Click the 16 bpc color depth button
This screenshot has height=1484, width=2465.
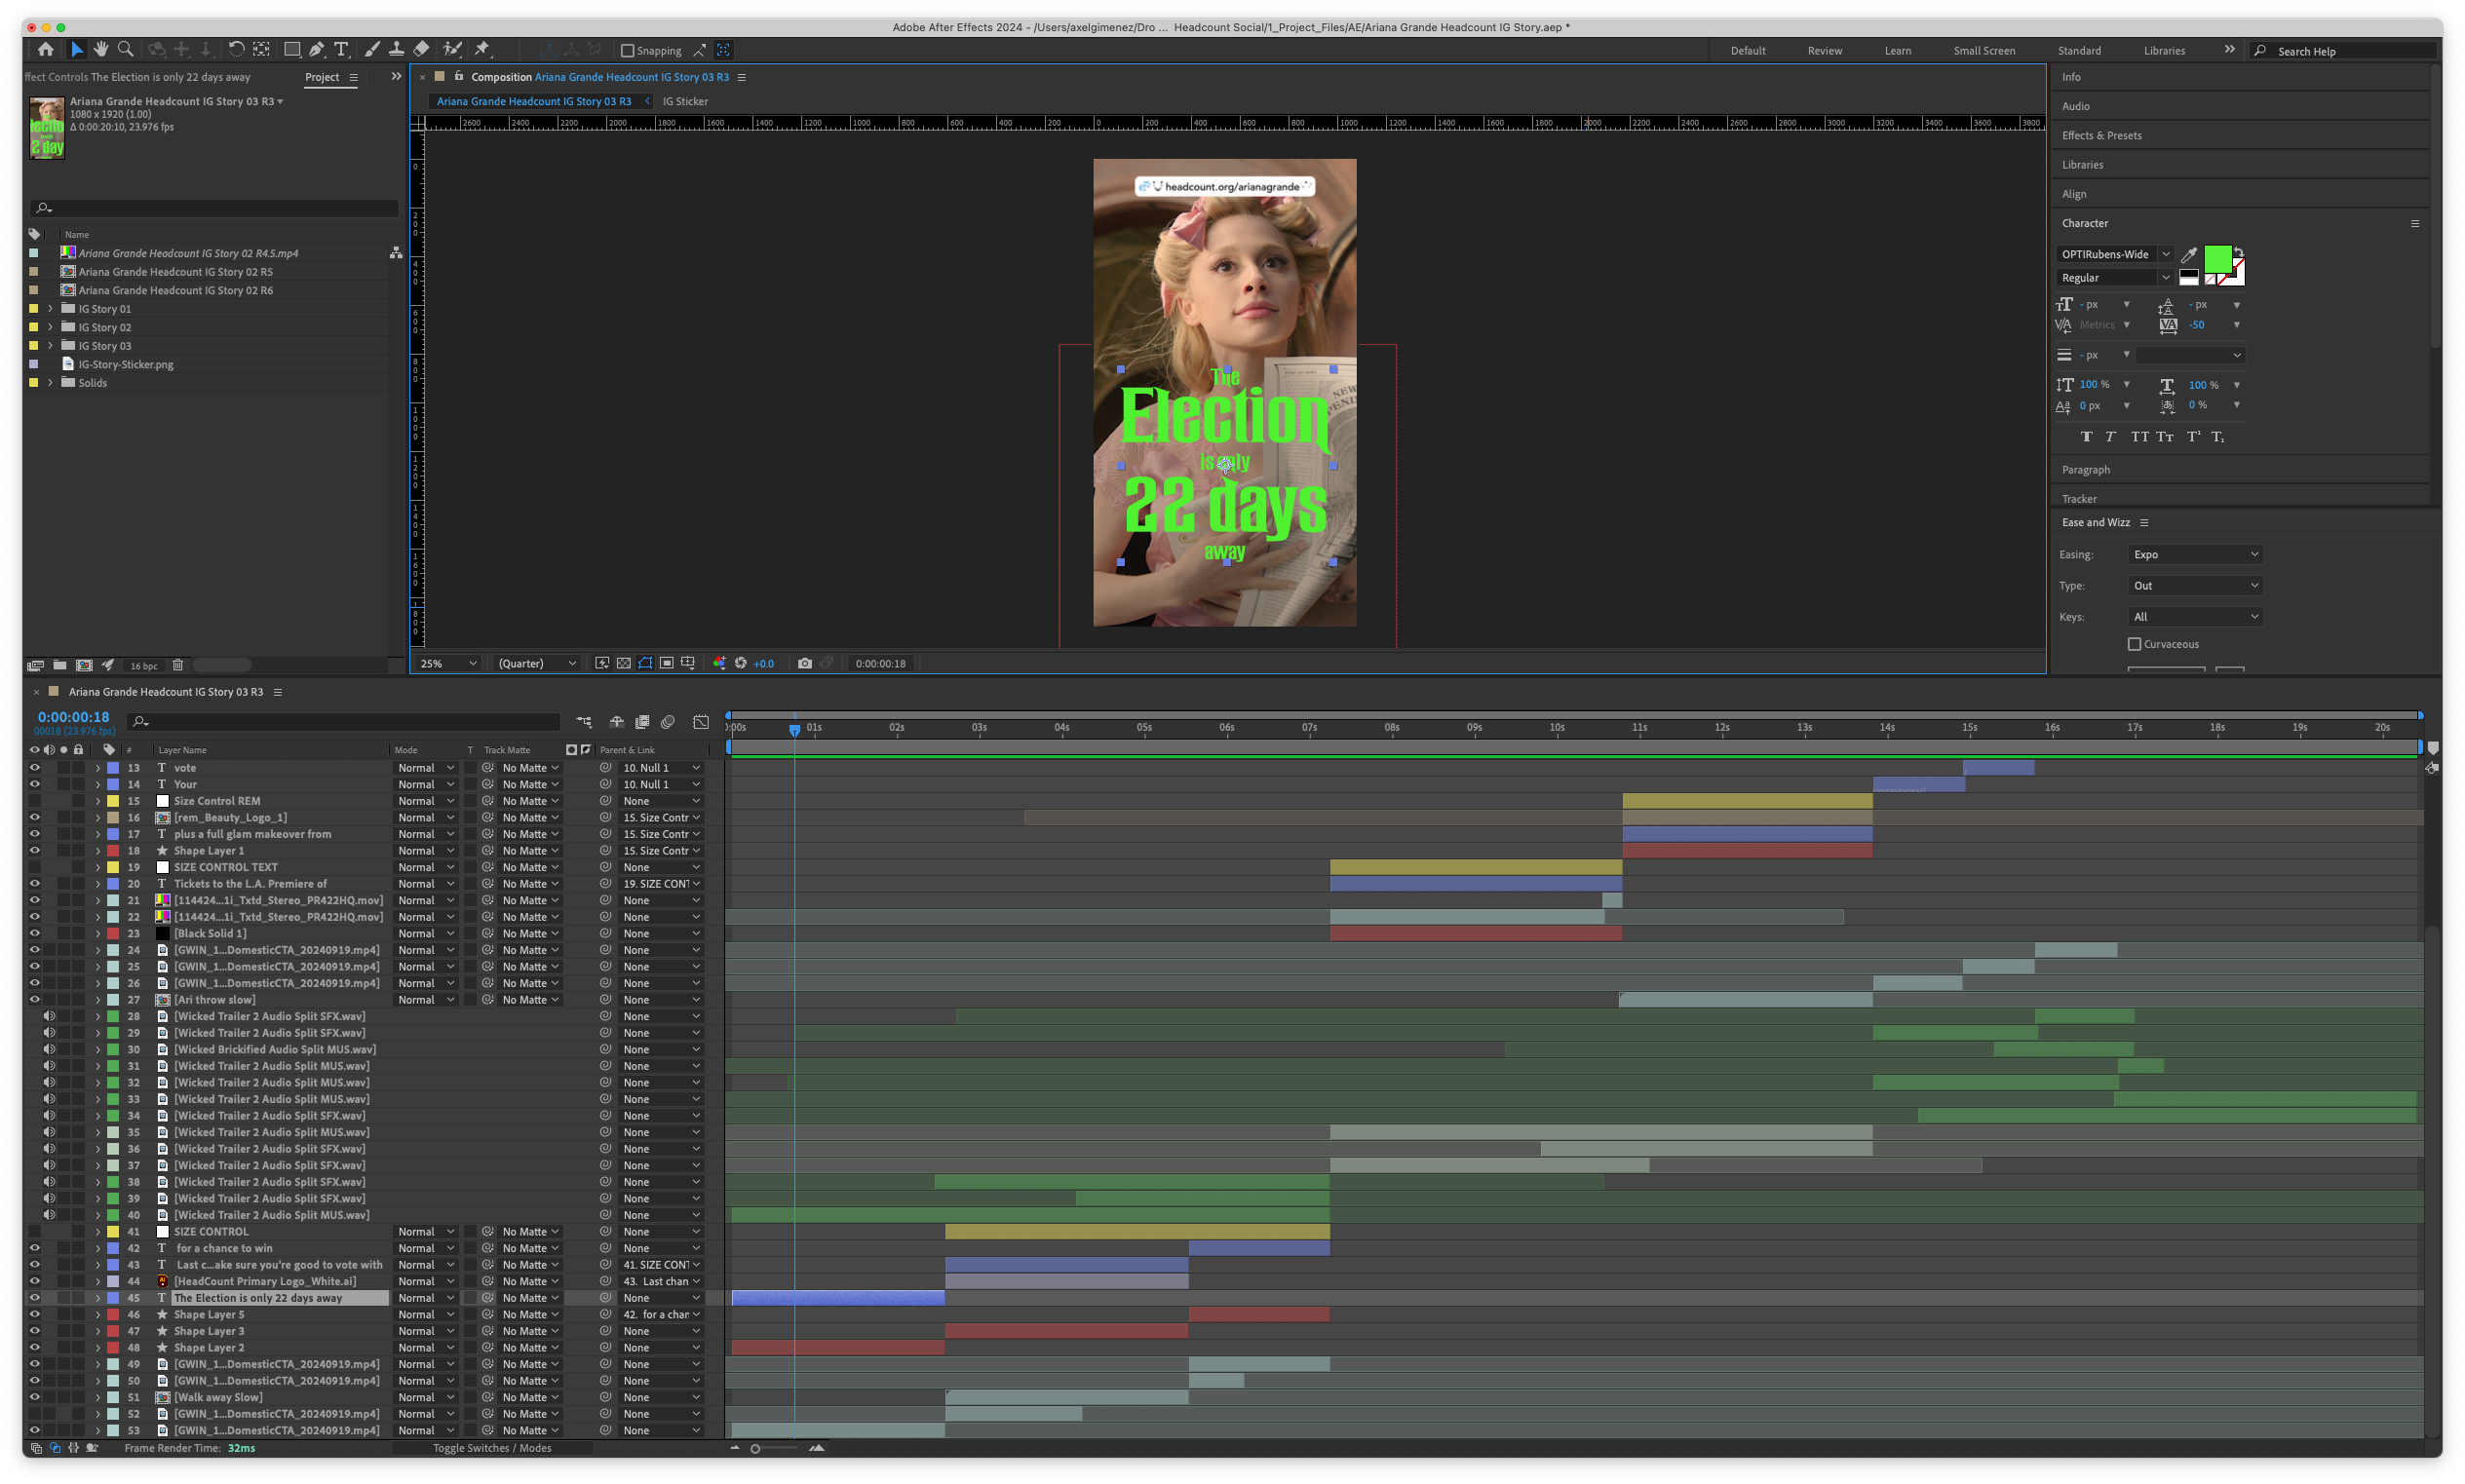[143, 666]
